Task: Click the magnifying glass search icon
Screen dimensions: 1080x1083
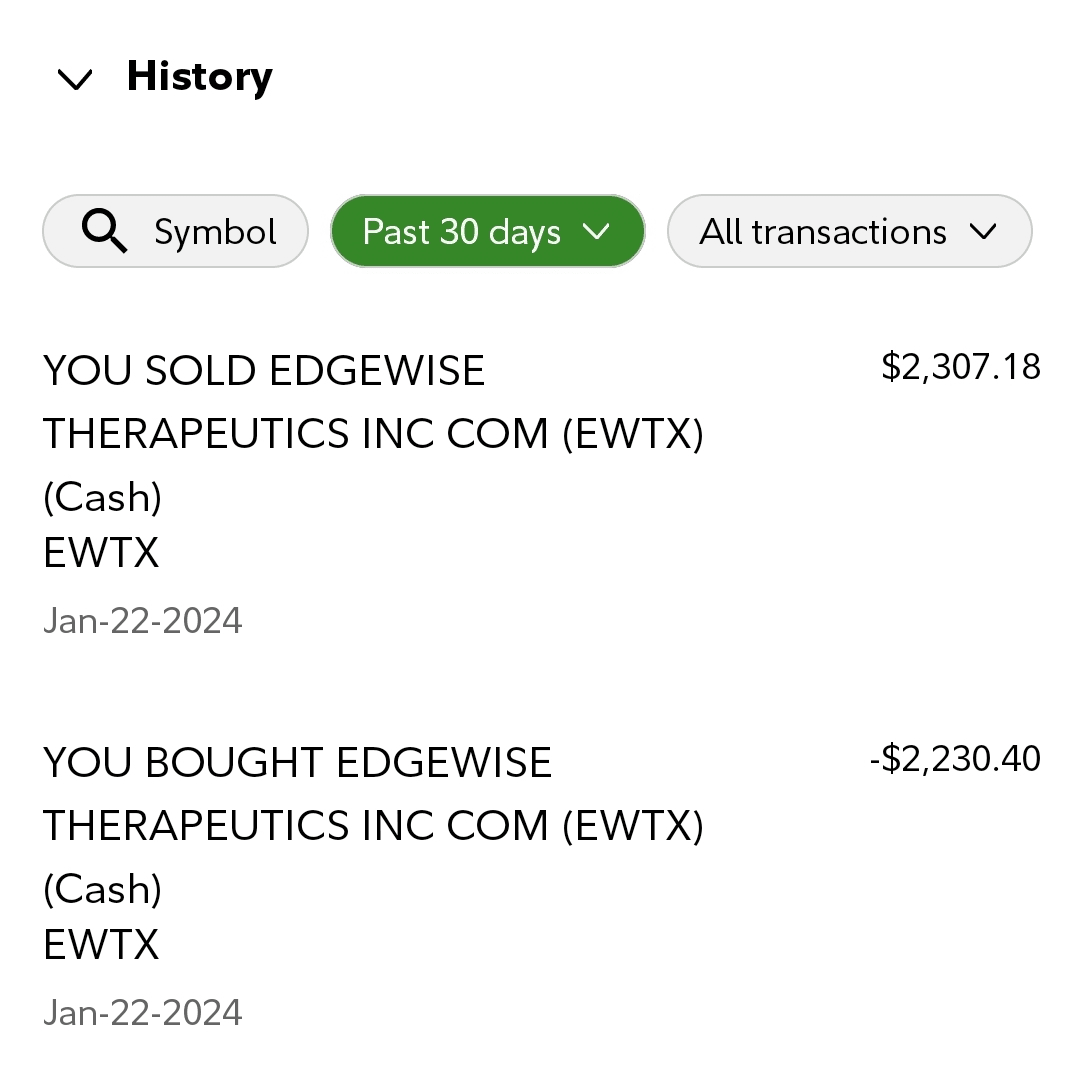Action: (104, 232)
